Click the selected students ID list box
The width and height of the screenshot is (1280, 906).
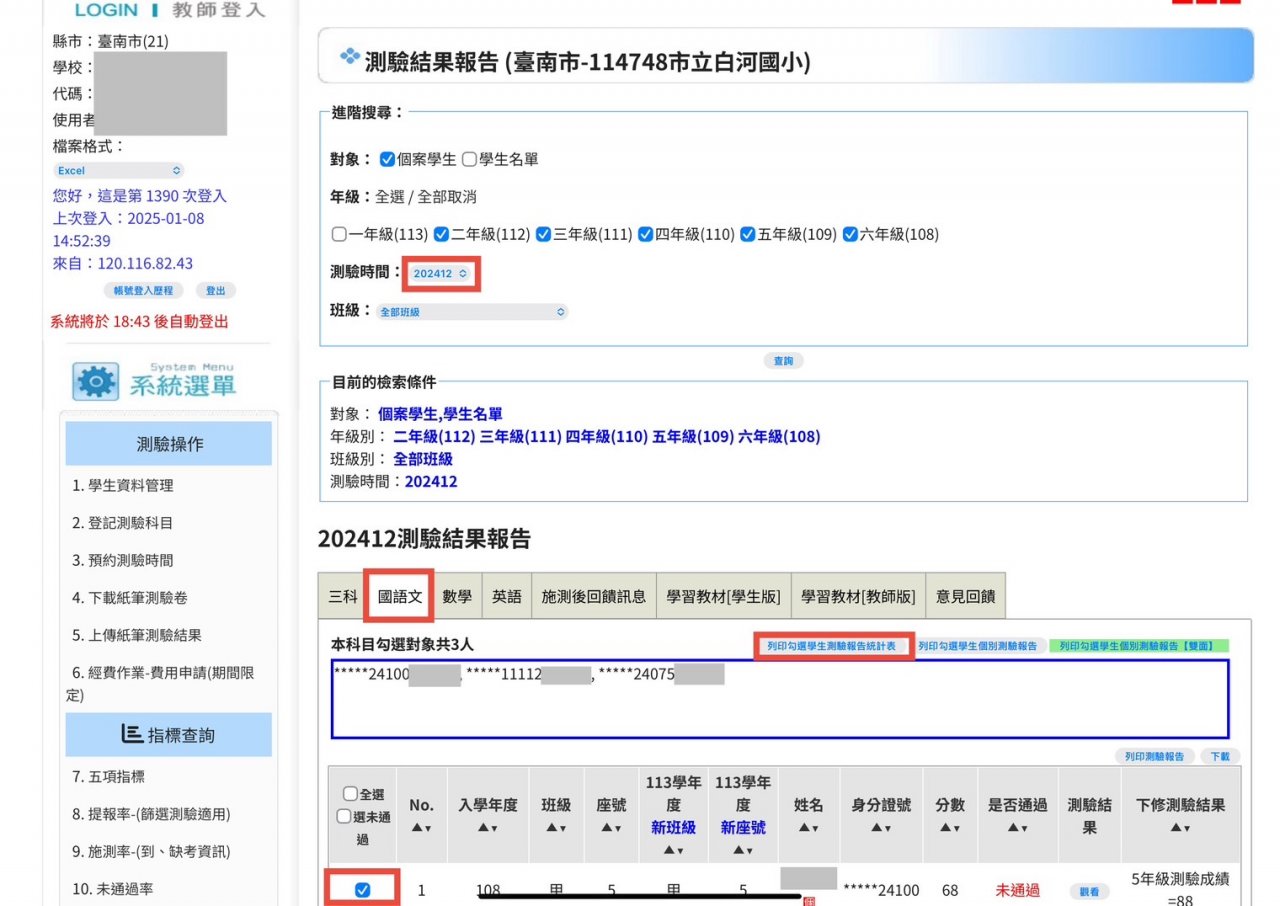click(x=780, y=699)
